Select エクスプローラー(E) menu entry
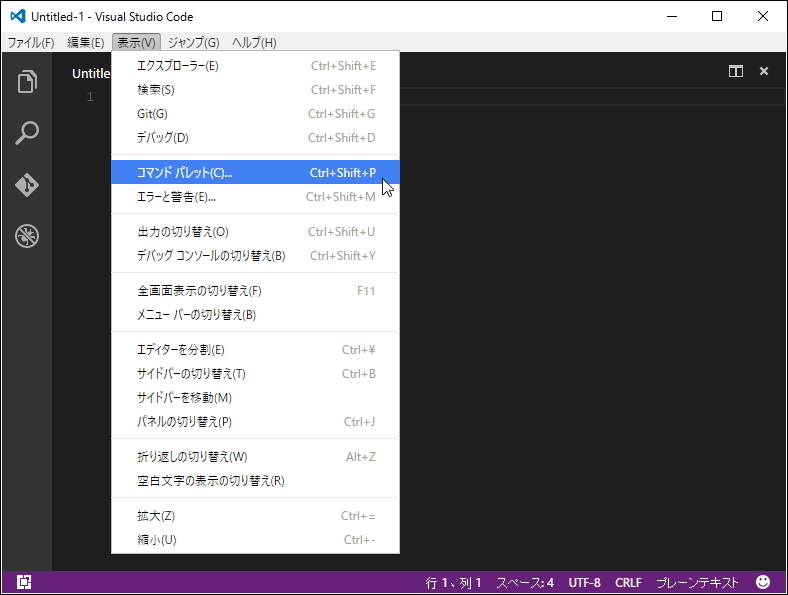Screen dimensions: 788x595 (255, 66)
